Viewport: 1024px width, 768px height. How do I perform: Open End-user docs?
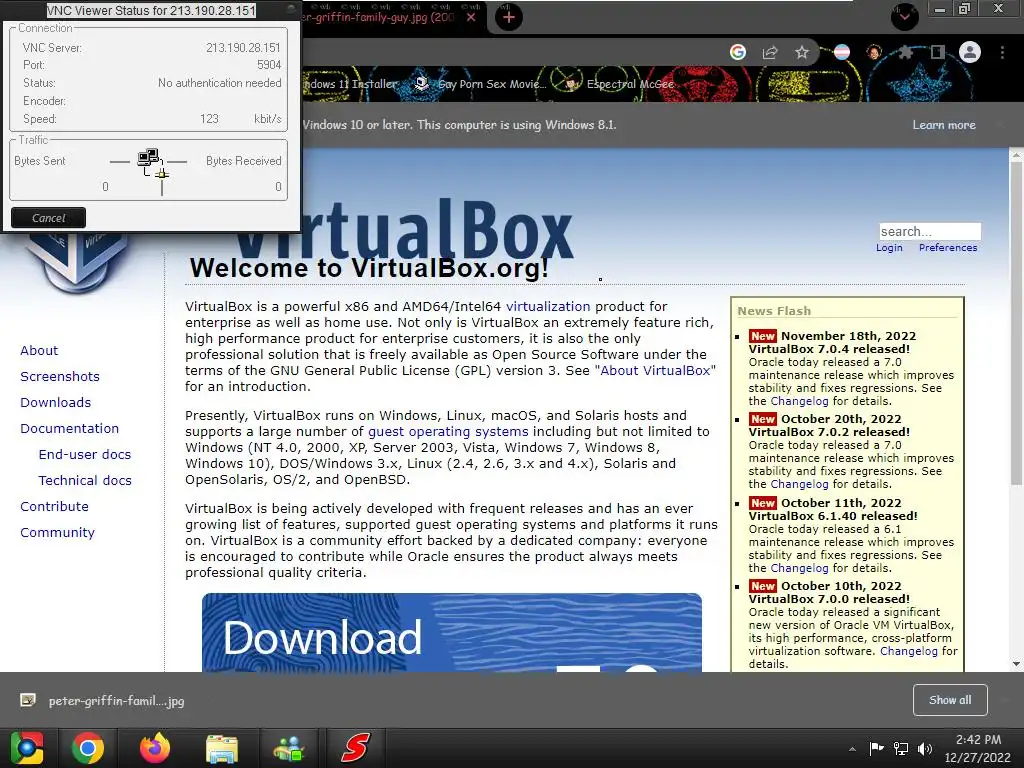85,455
